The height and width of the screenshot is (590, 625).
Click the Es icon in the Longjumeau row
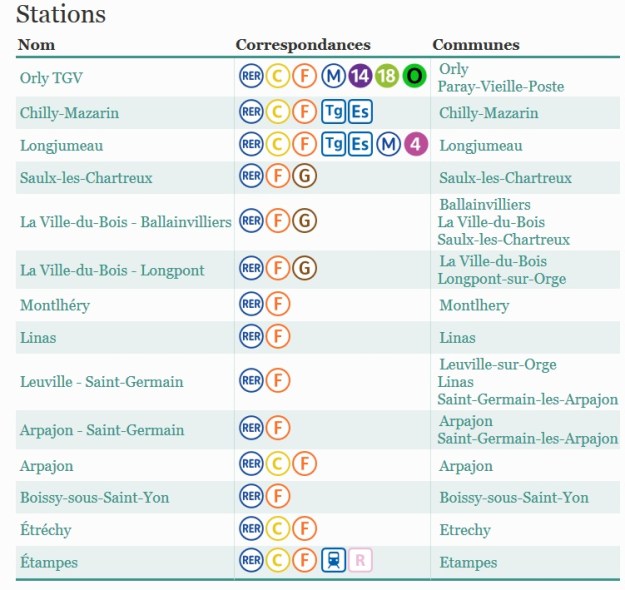coord(361,144)
